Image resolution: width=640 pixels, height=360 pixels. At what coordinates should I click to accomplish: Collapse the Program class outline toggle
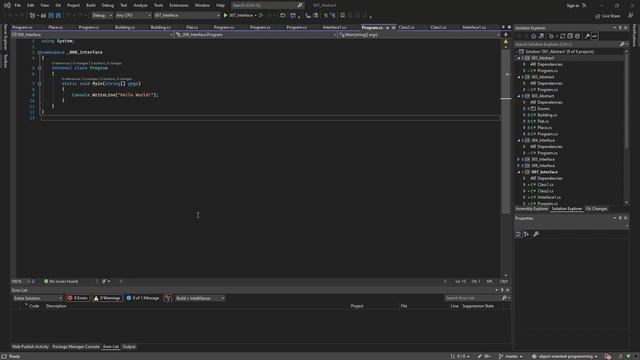tap(40, 68)
